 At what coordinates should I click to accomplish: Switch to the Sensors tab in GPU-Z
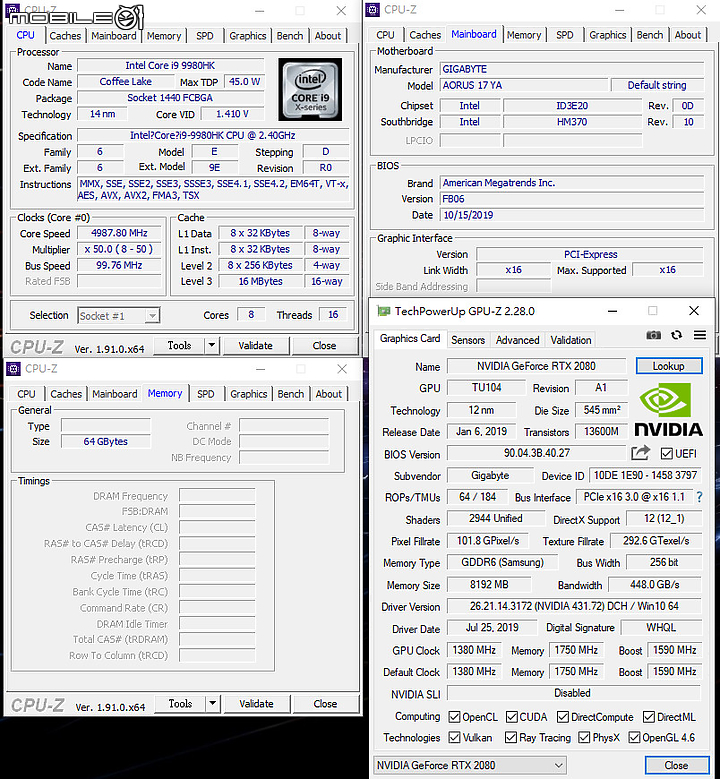468,340
